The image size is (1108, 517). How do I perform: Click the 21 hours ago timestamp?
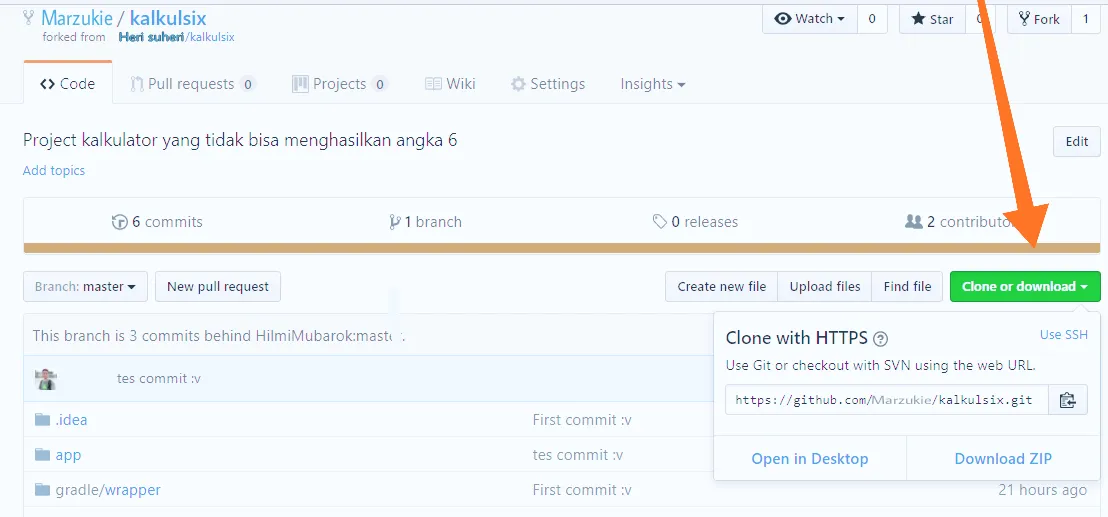click(1042, 489)
